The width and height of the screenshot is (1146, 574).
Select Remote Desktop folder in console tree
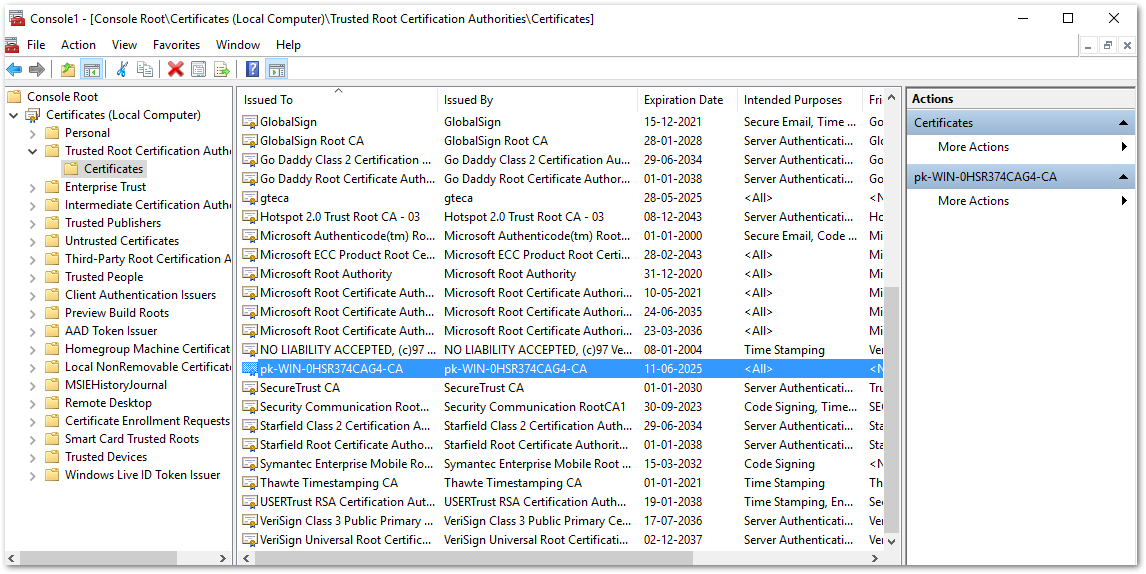point(108,403)
